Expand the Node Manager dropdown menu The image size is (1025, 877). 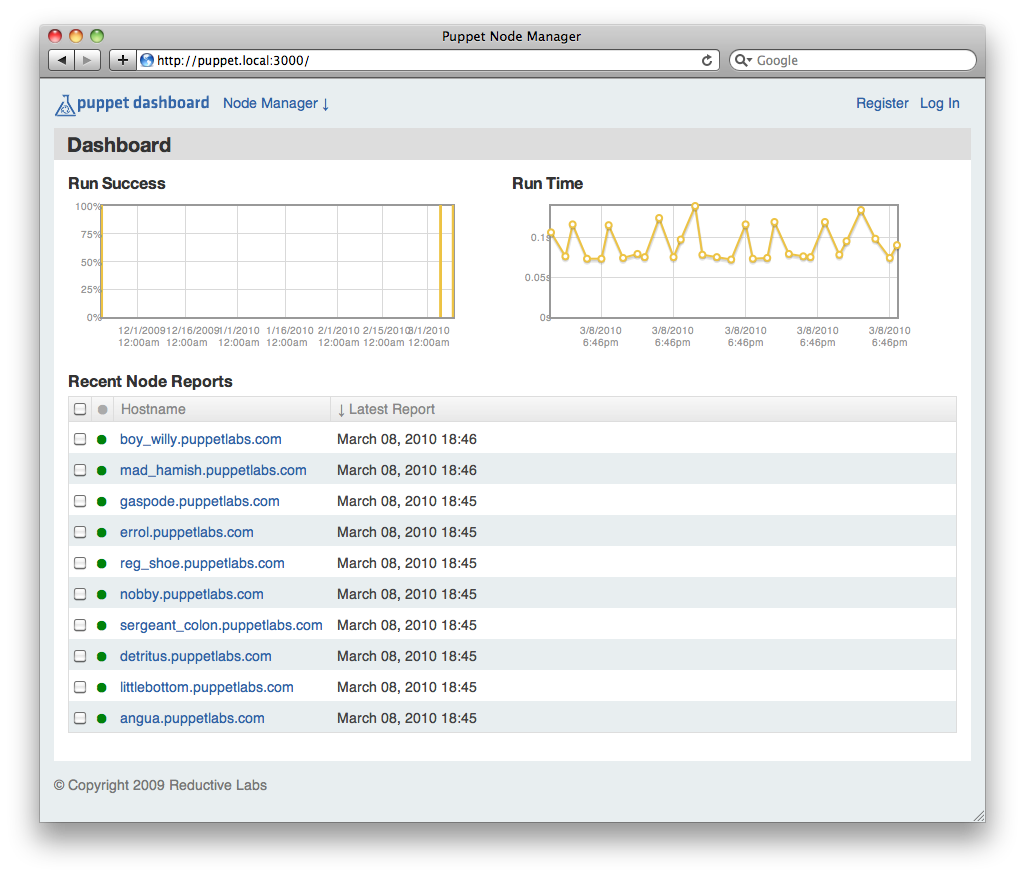pyautogui.click(x=276, y=103)
